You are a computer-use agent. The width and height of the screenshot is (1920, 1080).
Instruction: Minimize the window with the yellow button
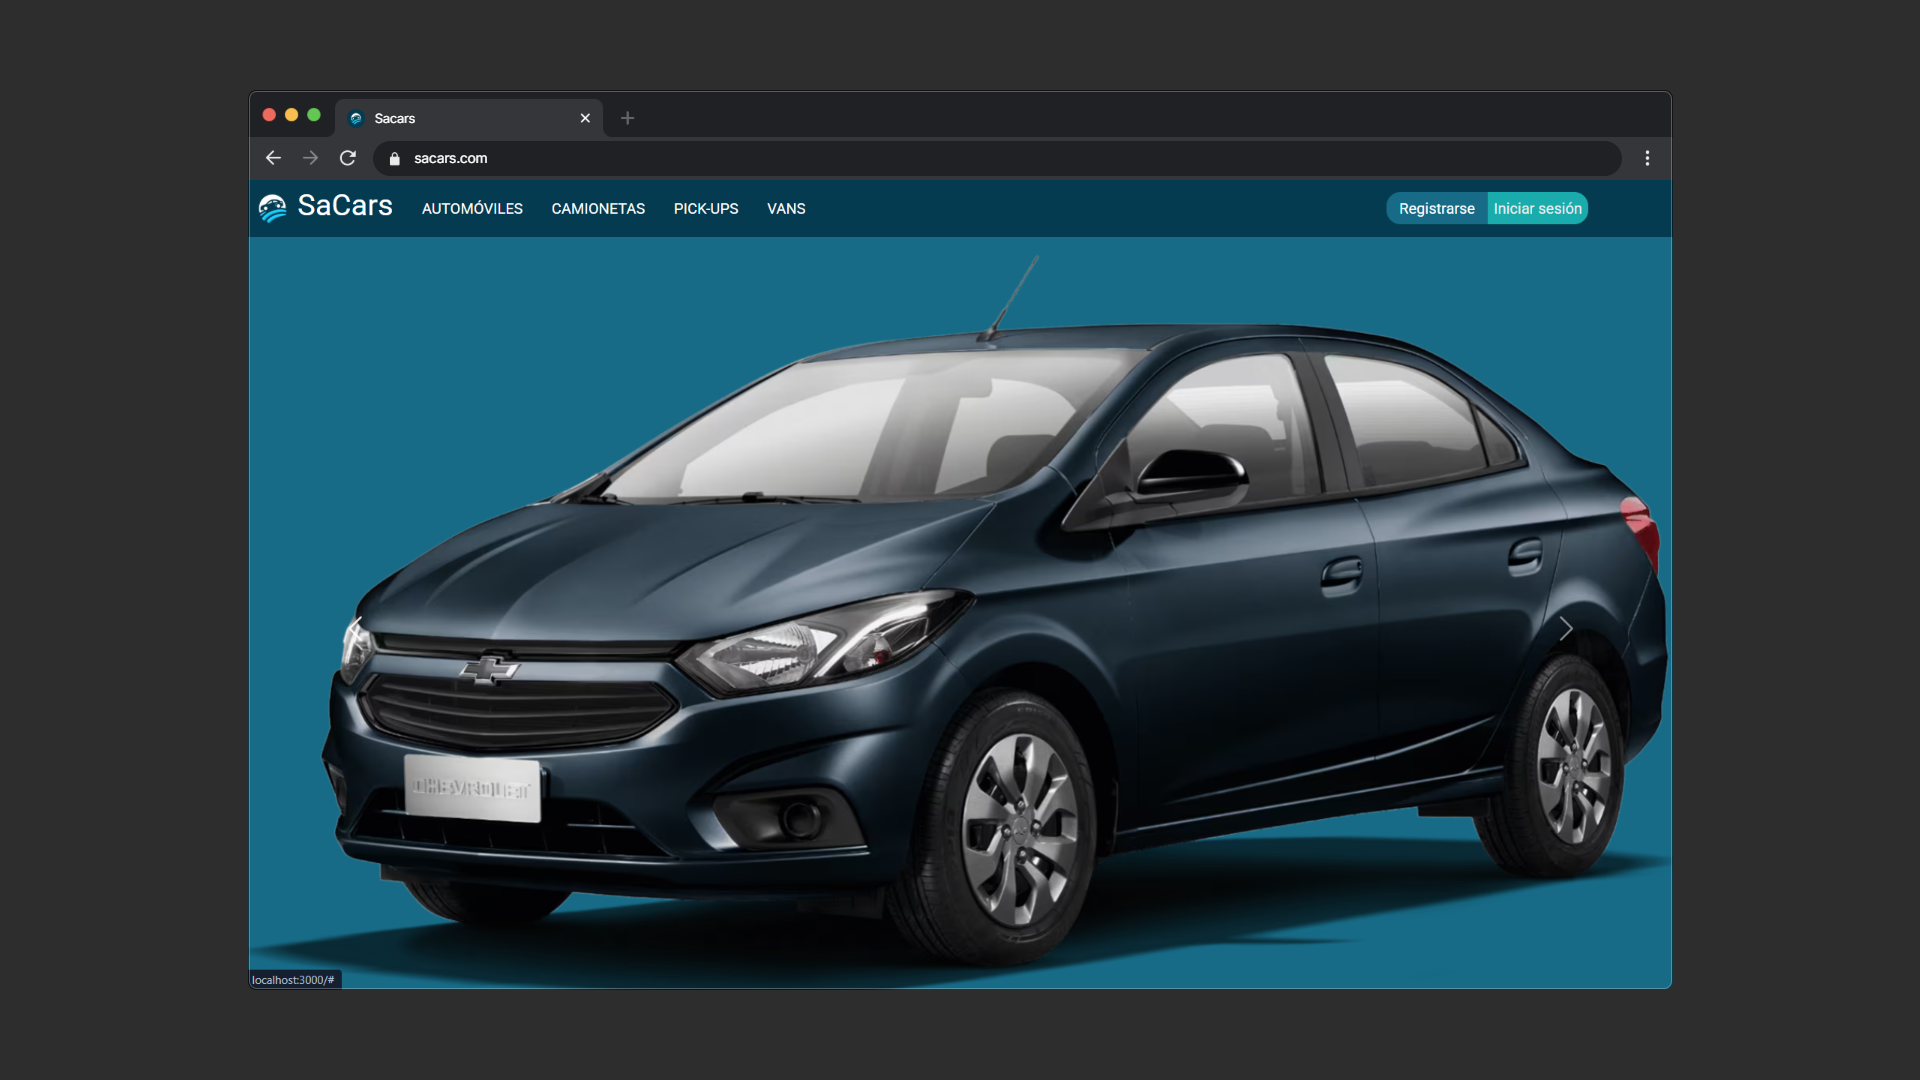click(x=291, y=115)
